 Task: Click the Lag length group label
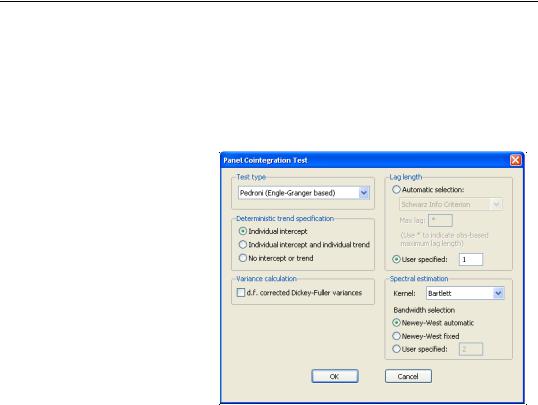click(406, 177)
